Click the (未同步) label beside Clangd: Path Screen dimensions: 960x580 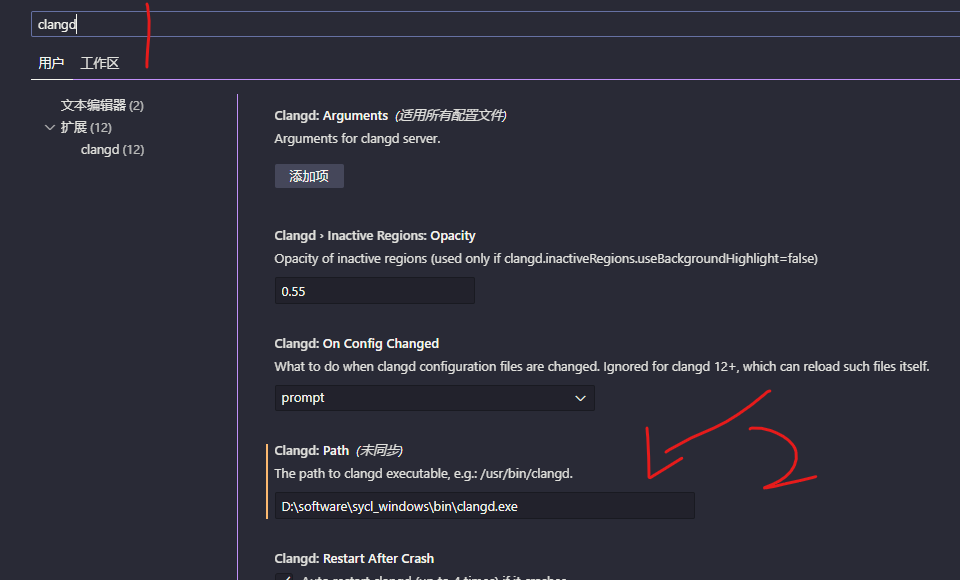click(x=380, y=451)
